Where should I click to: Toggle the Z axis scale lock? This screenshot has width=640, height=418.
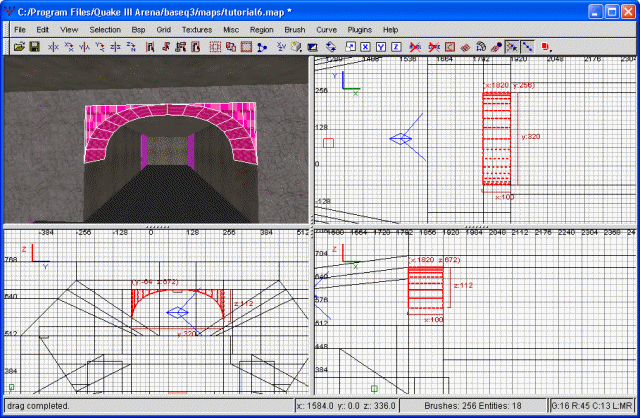[396, 47]
